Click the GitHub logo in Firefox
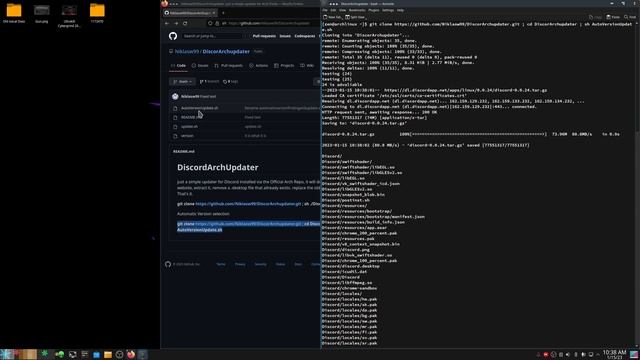640x360 pixels. click(x=173, y=36)
